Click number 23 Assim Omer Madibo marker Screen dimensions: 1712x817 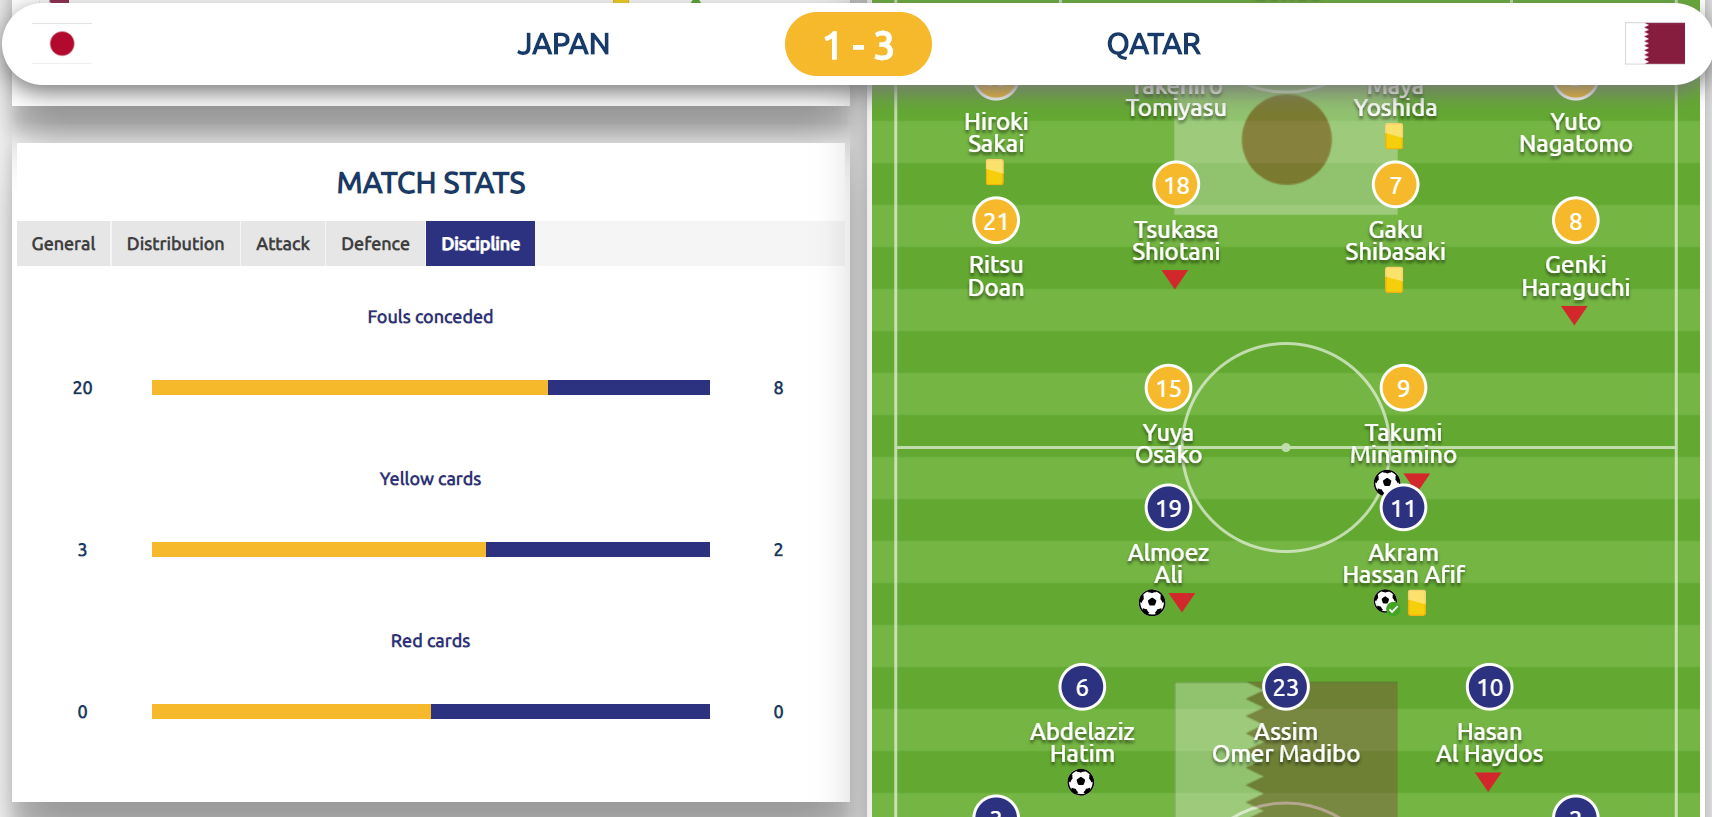(1285, 687)
